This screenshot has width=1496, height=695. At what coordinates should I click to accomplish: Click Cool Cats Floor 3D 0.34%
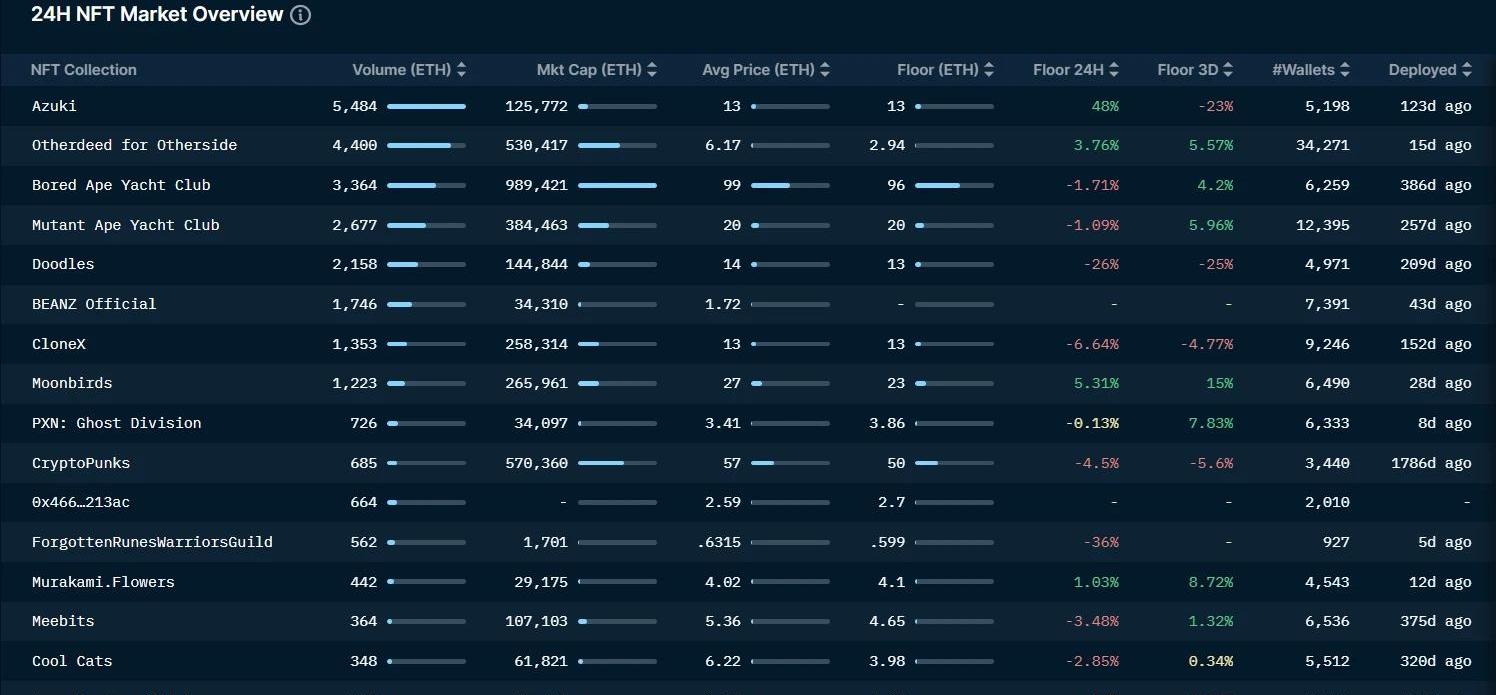pos(1210,661)
